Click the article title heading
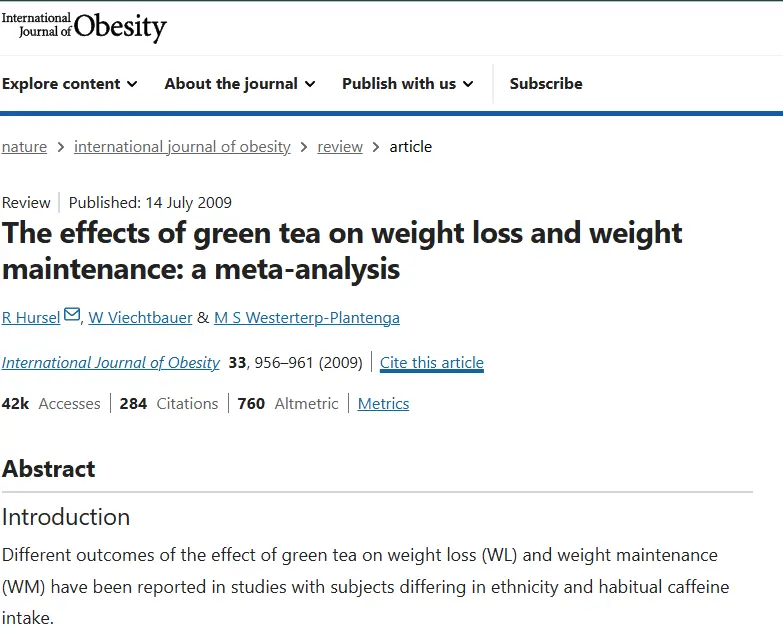783x630 pixels. 342,251
